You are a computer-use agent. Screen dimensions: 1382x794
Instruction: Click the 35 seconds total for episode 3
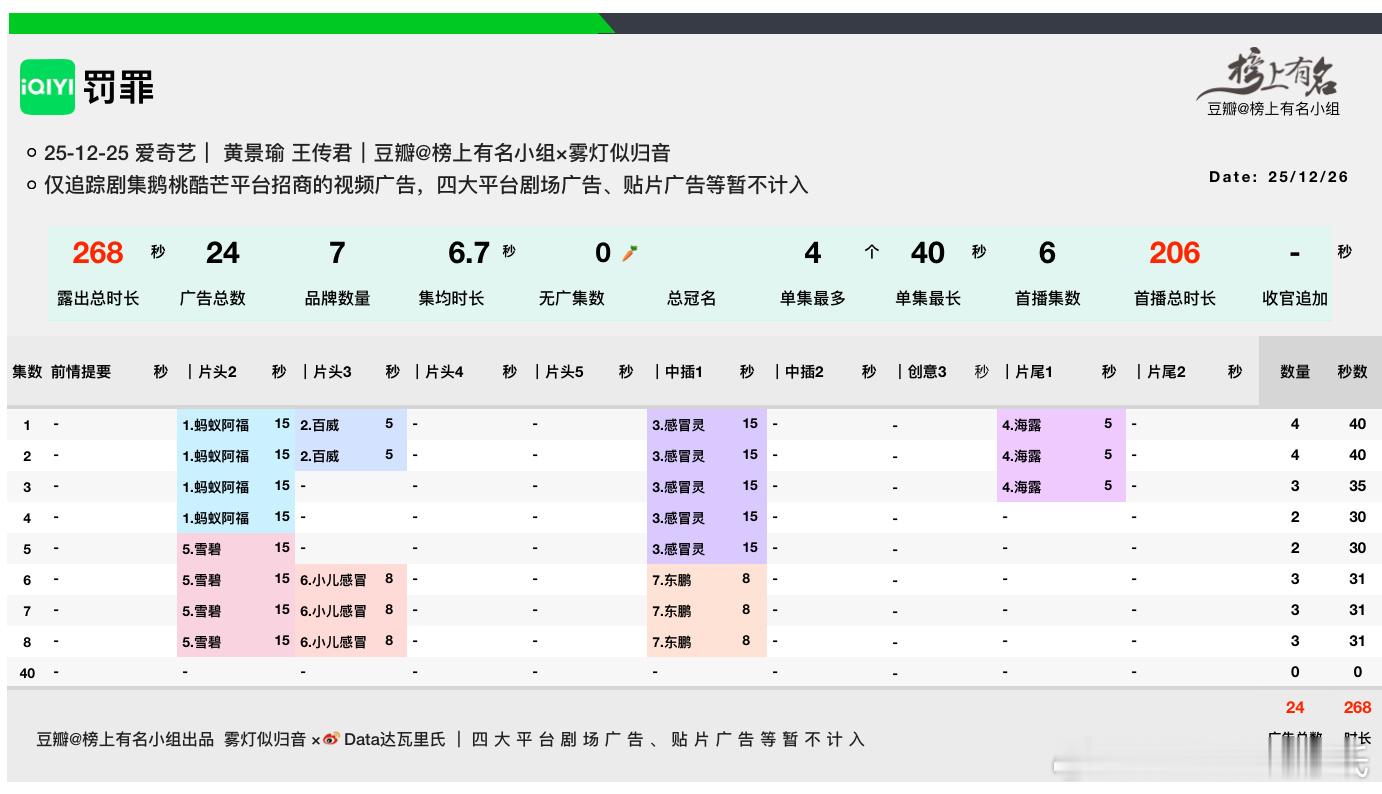pyautogui.click(x=1357, y=486)
